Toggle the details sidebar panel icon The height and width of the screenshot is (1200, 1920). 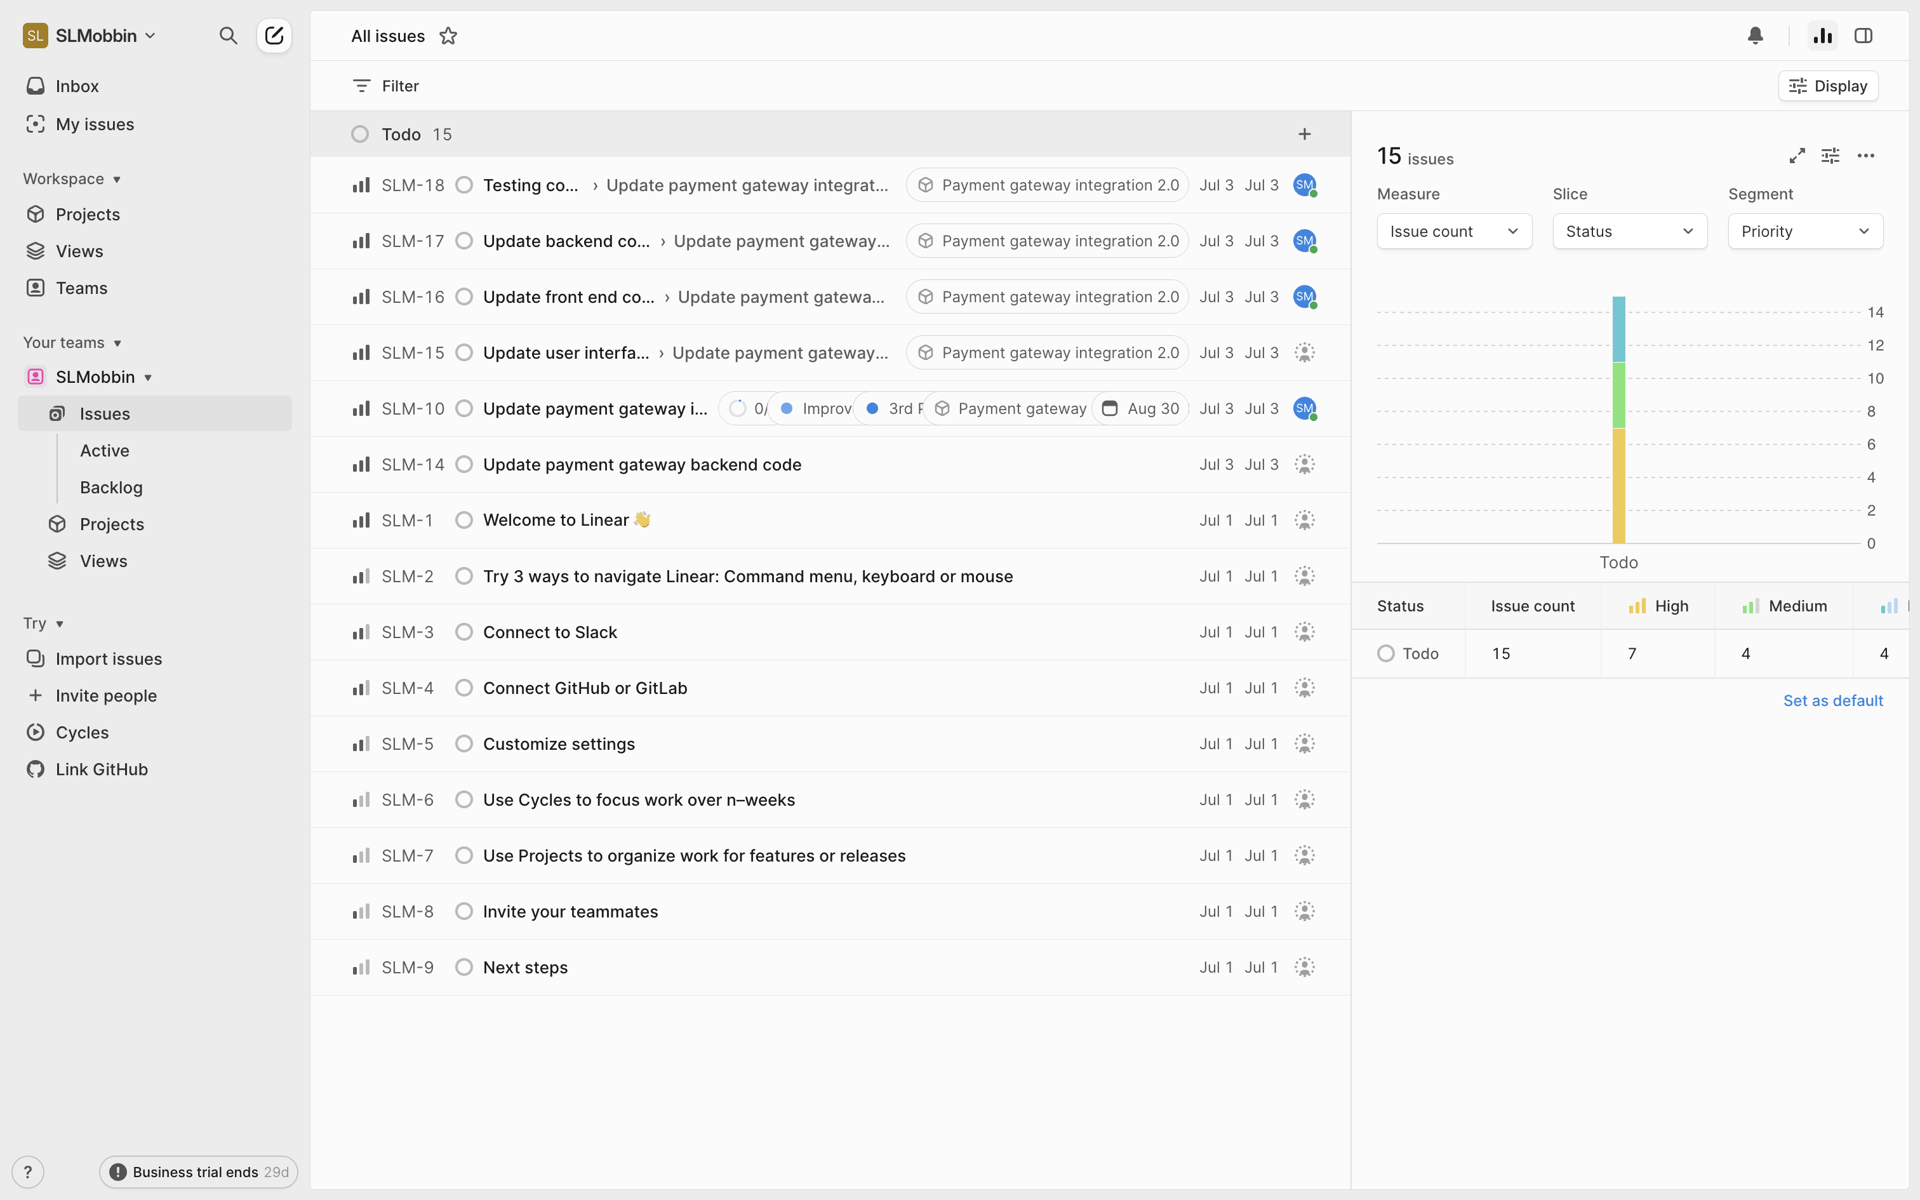1863,36
